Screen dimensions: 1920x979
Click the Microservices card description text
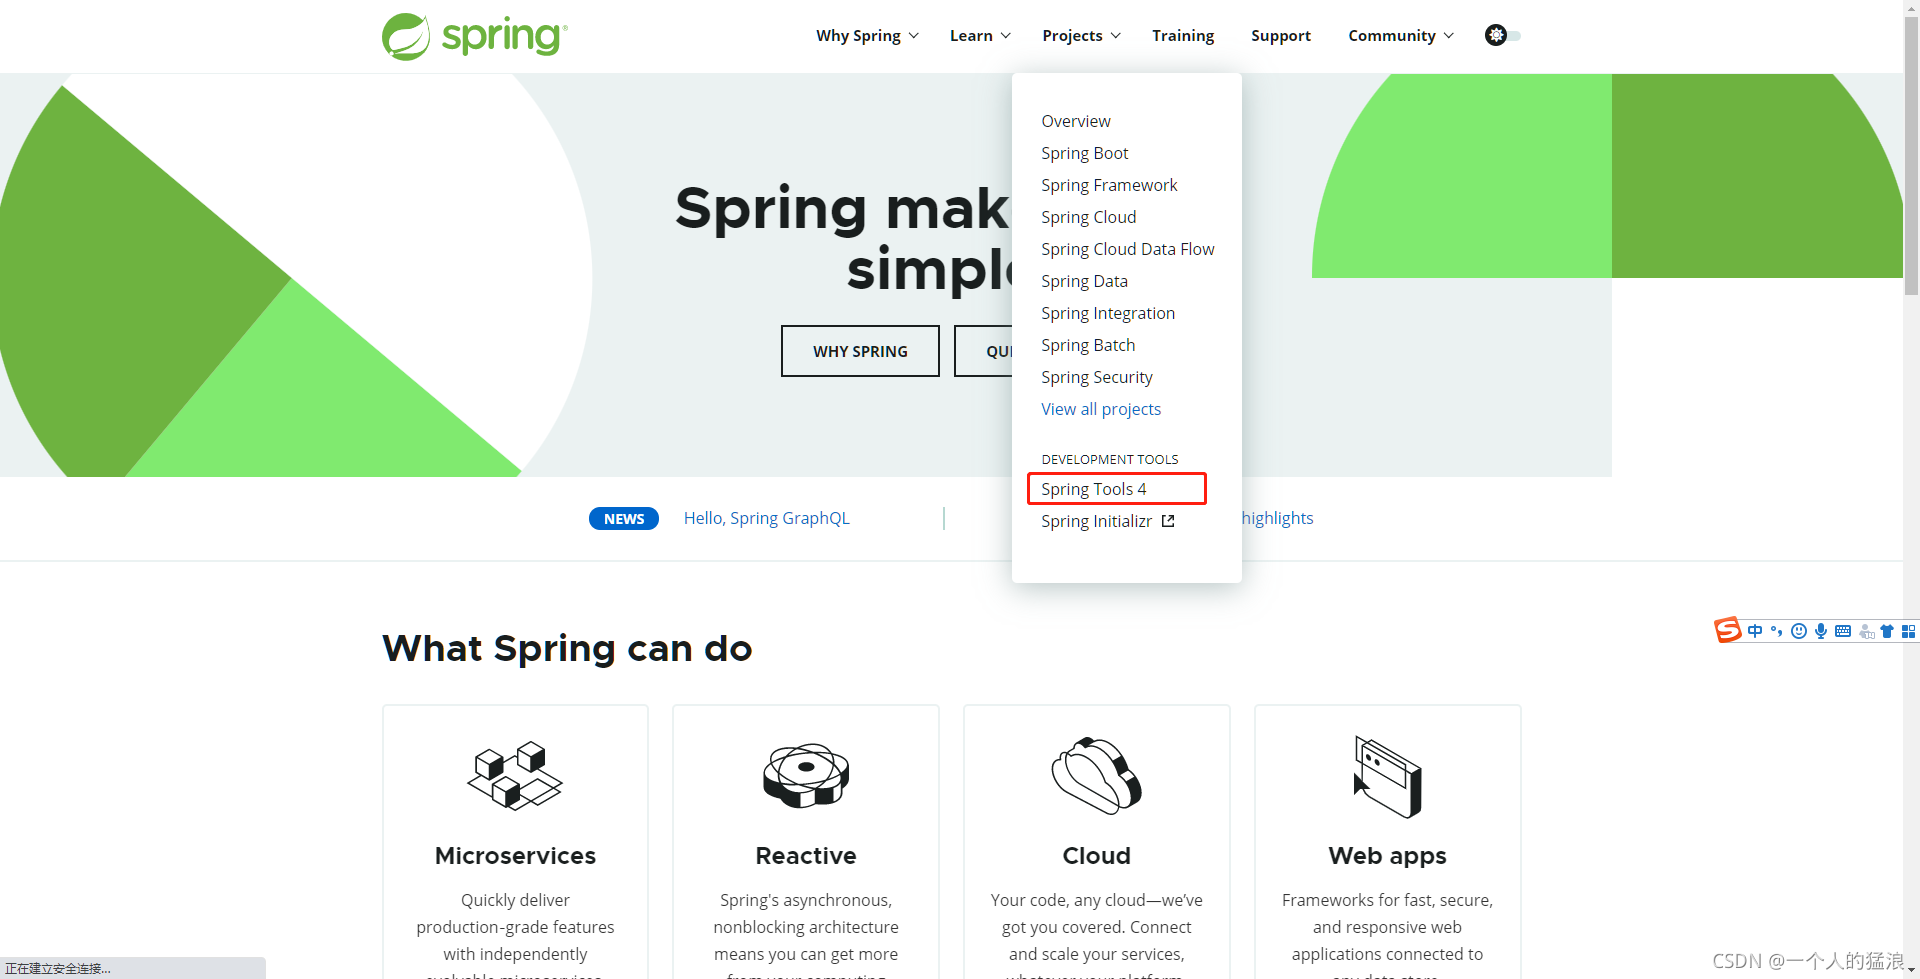pos(515,934)
